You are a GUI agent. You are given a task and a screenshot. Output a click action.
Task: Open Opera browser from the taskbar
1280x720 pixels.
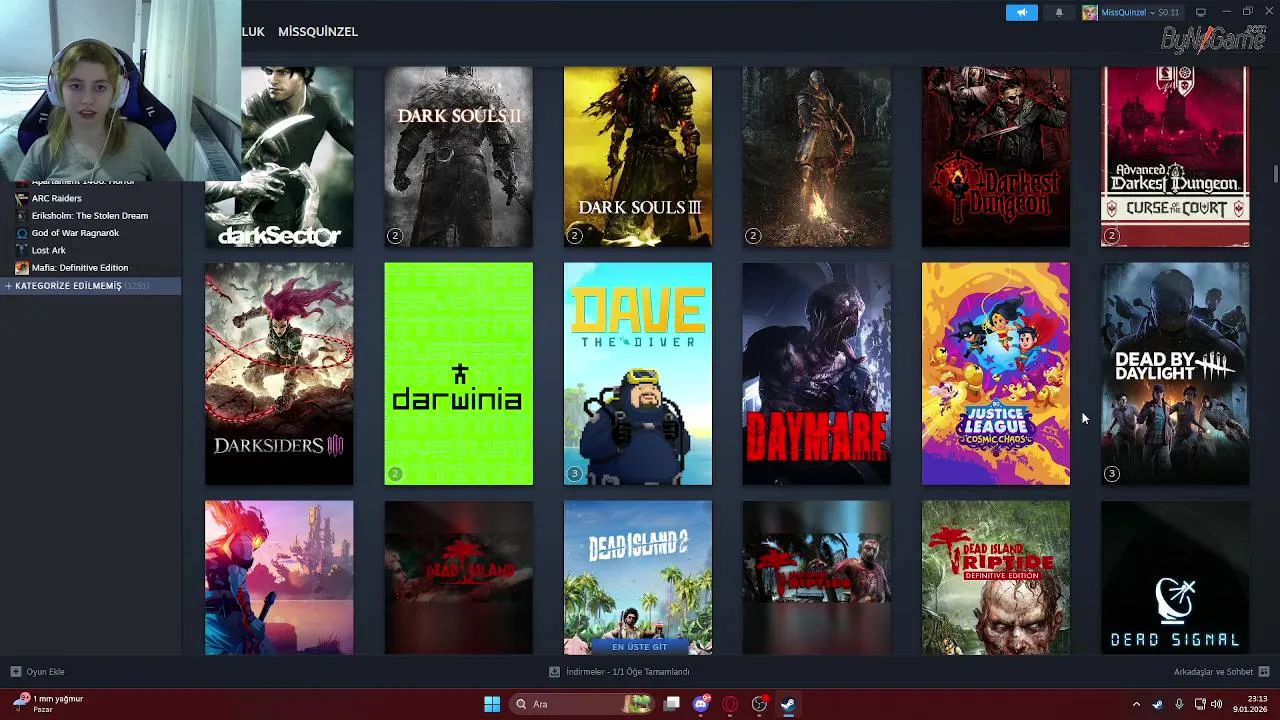pyautogui.click(x=730, y=704)
